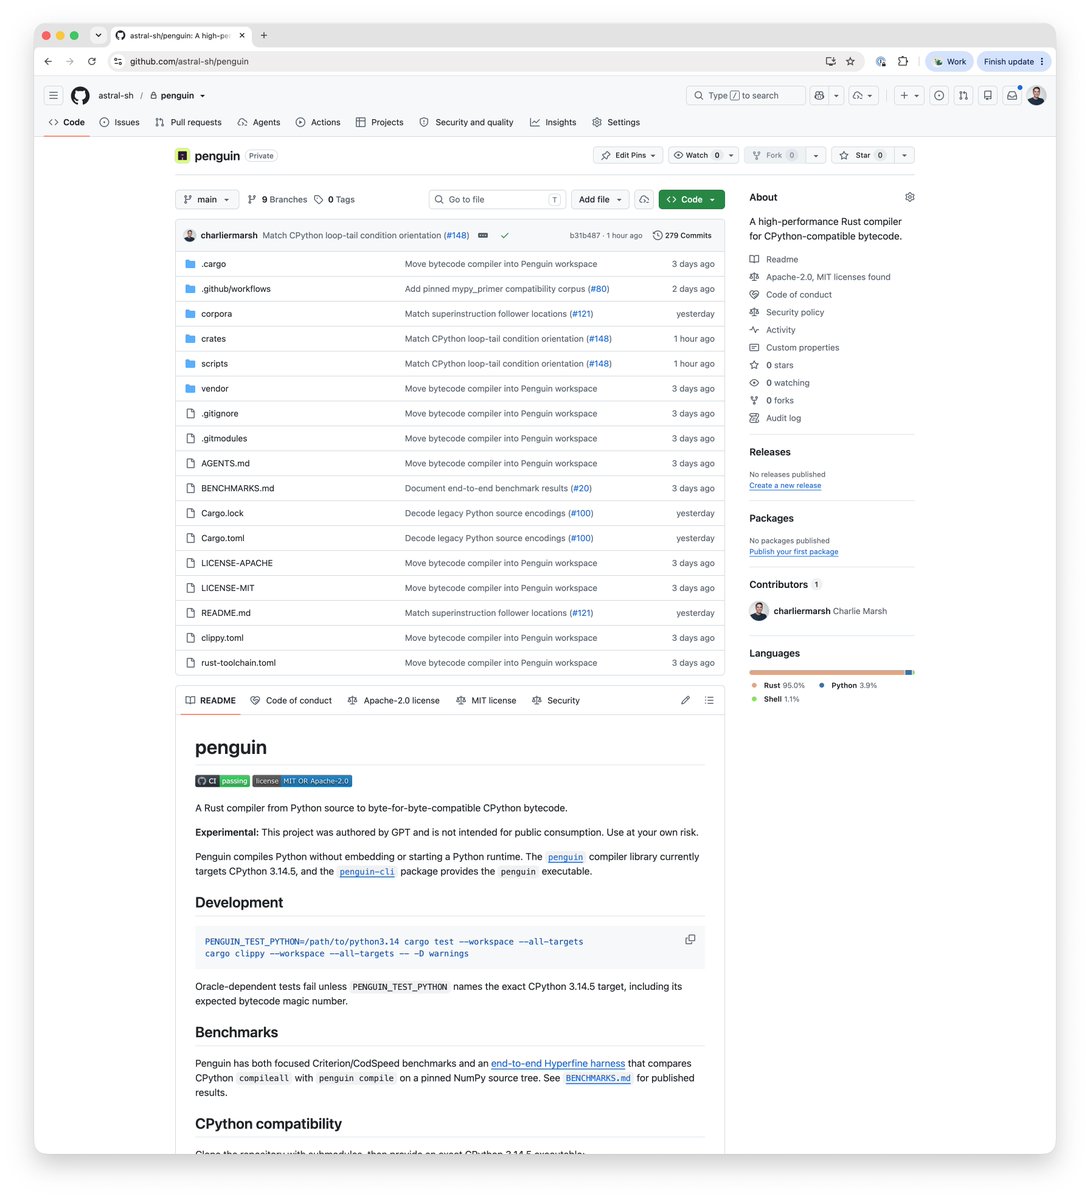Select the Apache-2.0 license README tab
1090x1199 pixels.
(394, 700)
